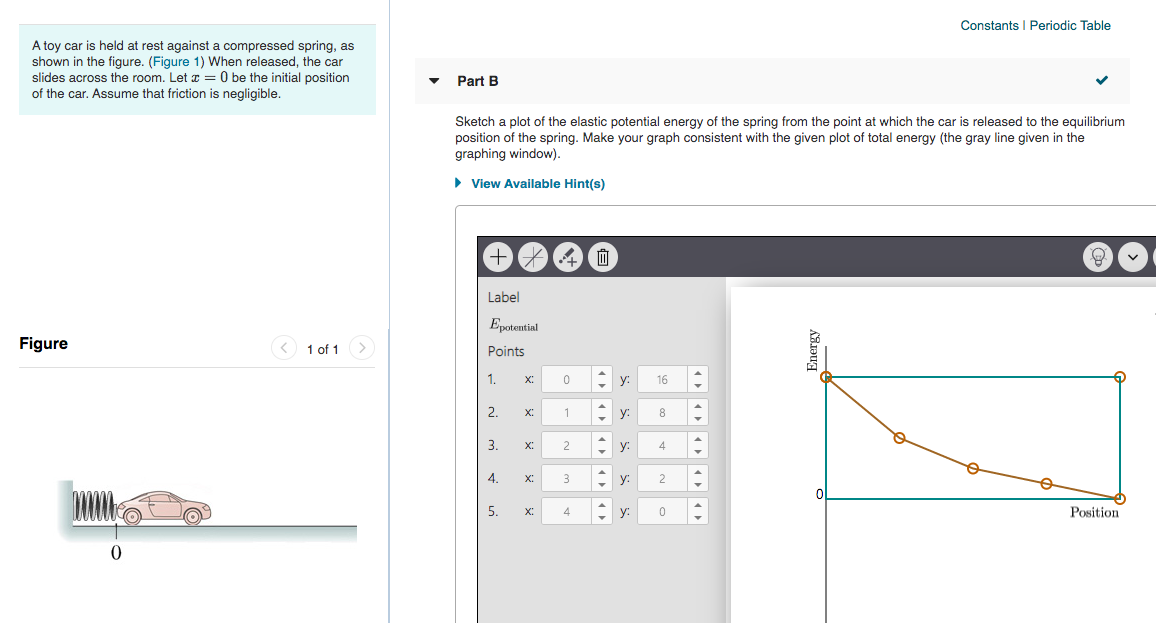
Task: Select the add point tool
Action: coord(498,257)
